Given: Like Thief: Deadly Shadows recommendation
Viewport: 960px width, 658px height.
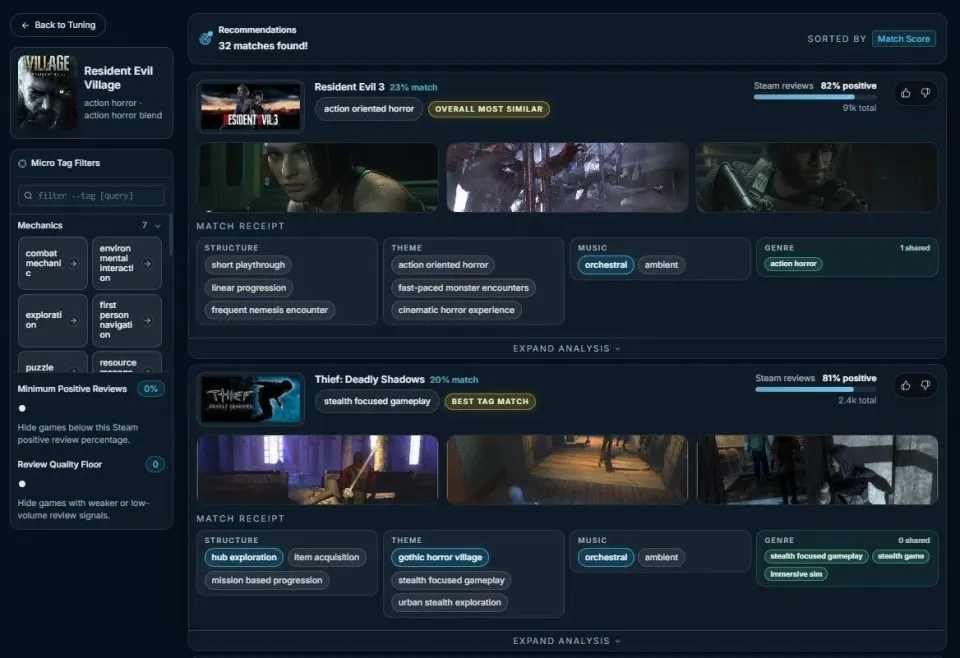Looking at the screenshot, I should (x=906, y=386).
